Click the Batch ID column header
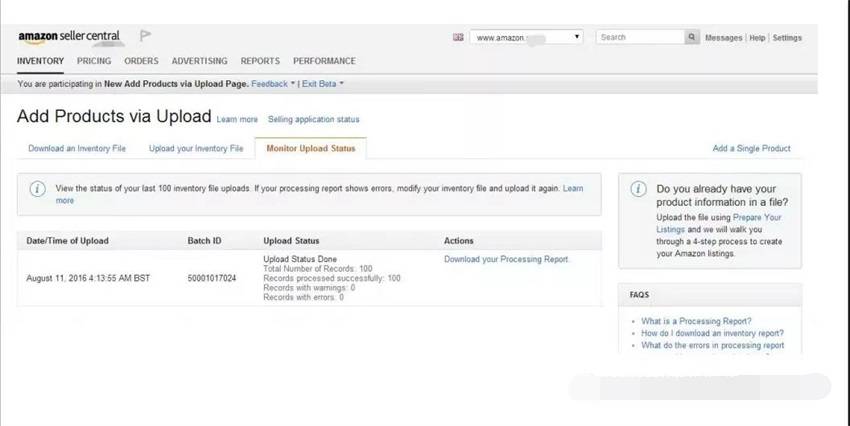Screen dimensions: 850x426 204,240
